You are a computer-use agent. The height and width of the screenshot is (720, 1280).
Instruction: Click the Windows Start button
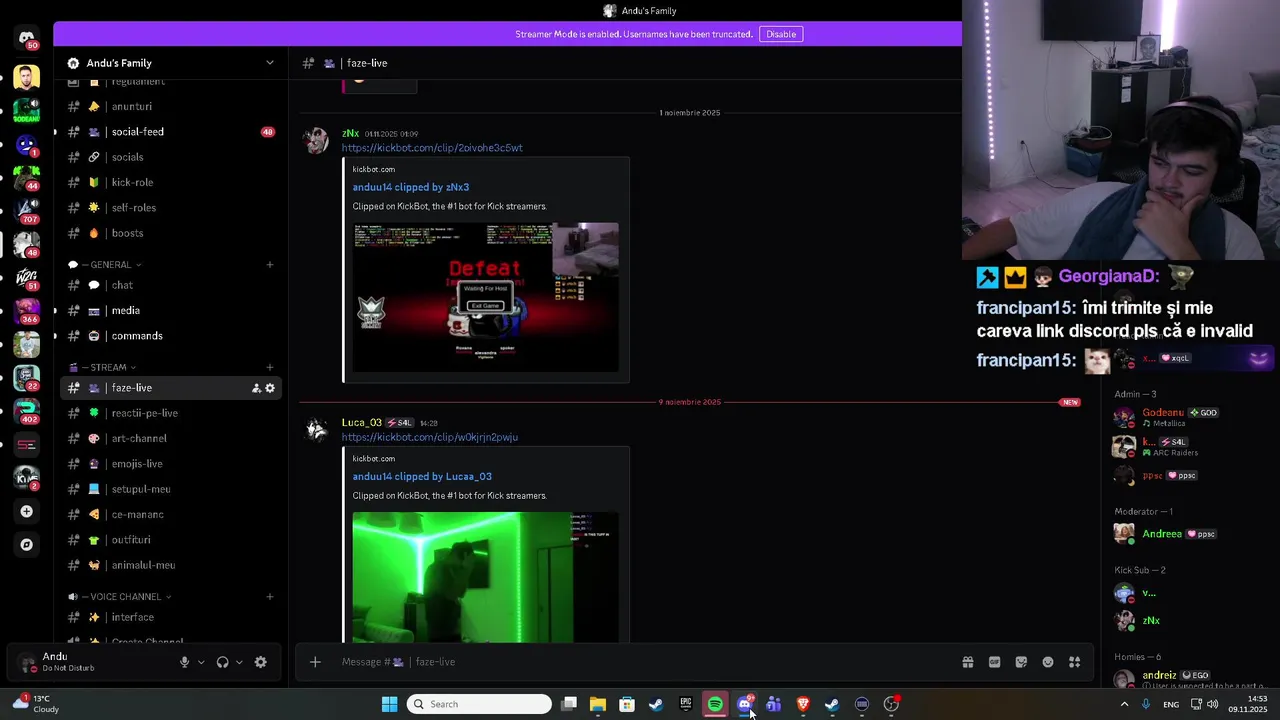(390, 704)
